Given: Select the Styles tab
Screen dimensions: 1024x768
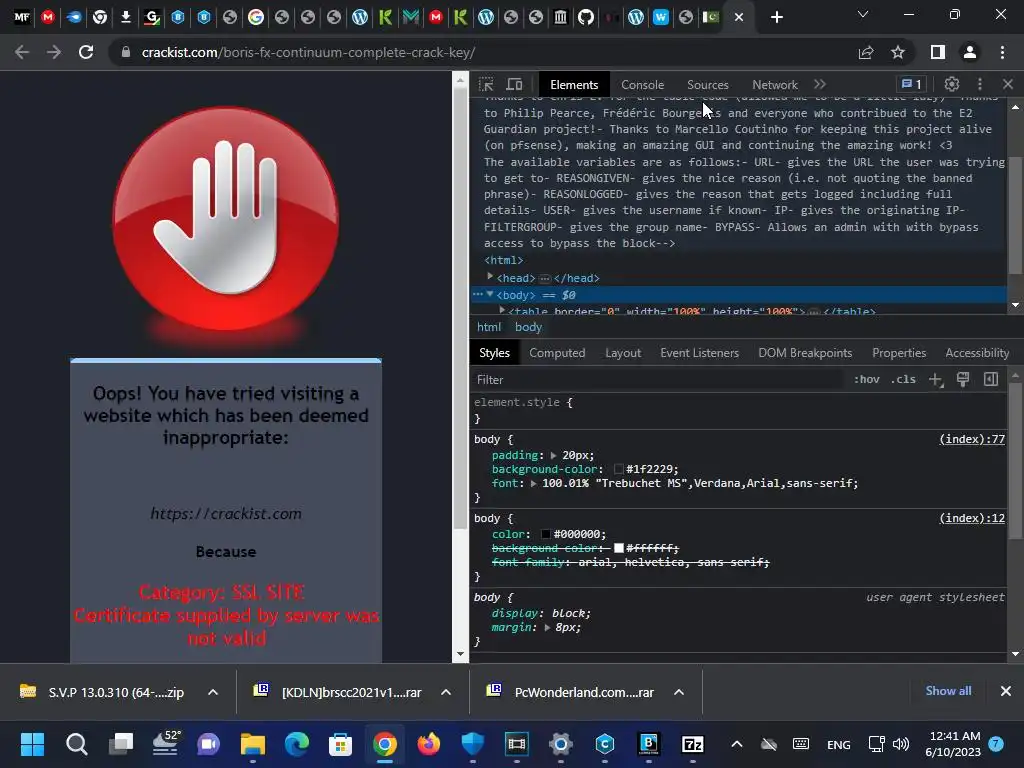Looking at the screenshot, I should (x=494, y=353).
